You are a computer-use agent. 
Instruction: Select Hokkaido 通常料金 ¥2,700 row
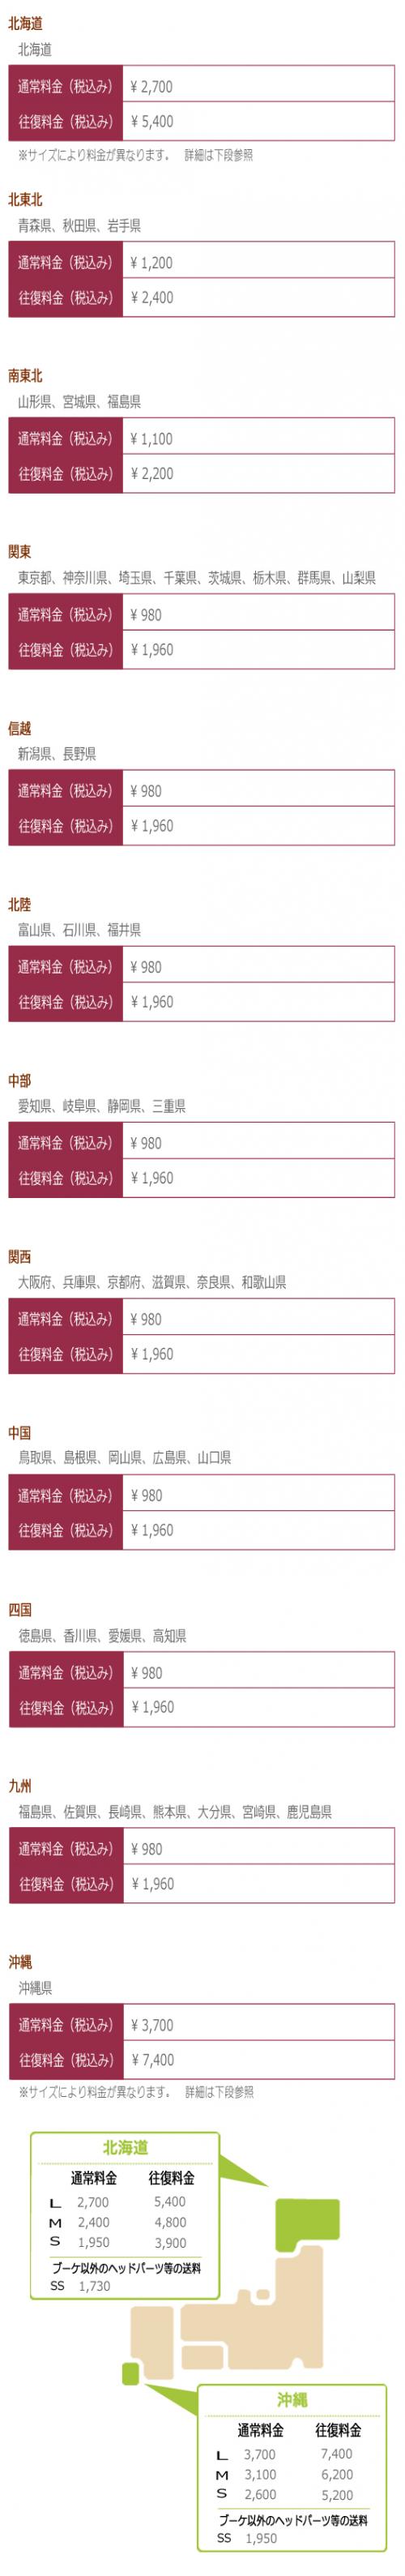[x=201, y=87]
